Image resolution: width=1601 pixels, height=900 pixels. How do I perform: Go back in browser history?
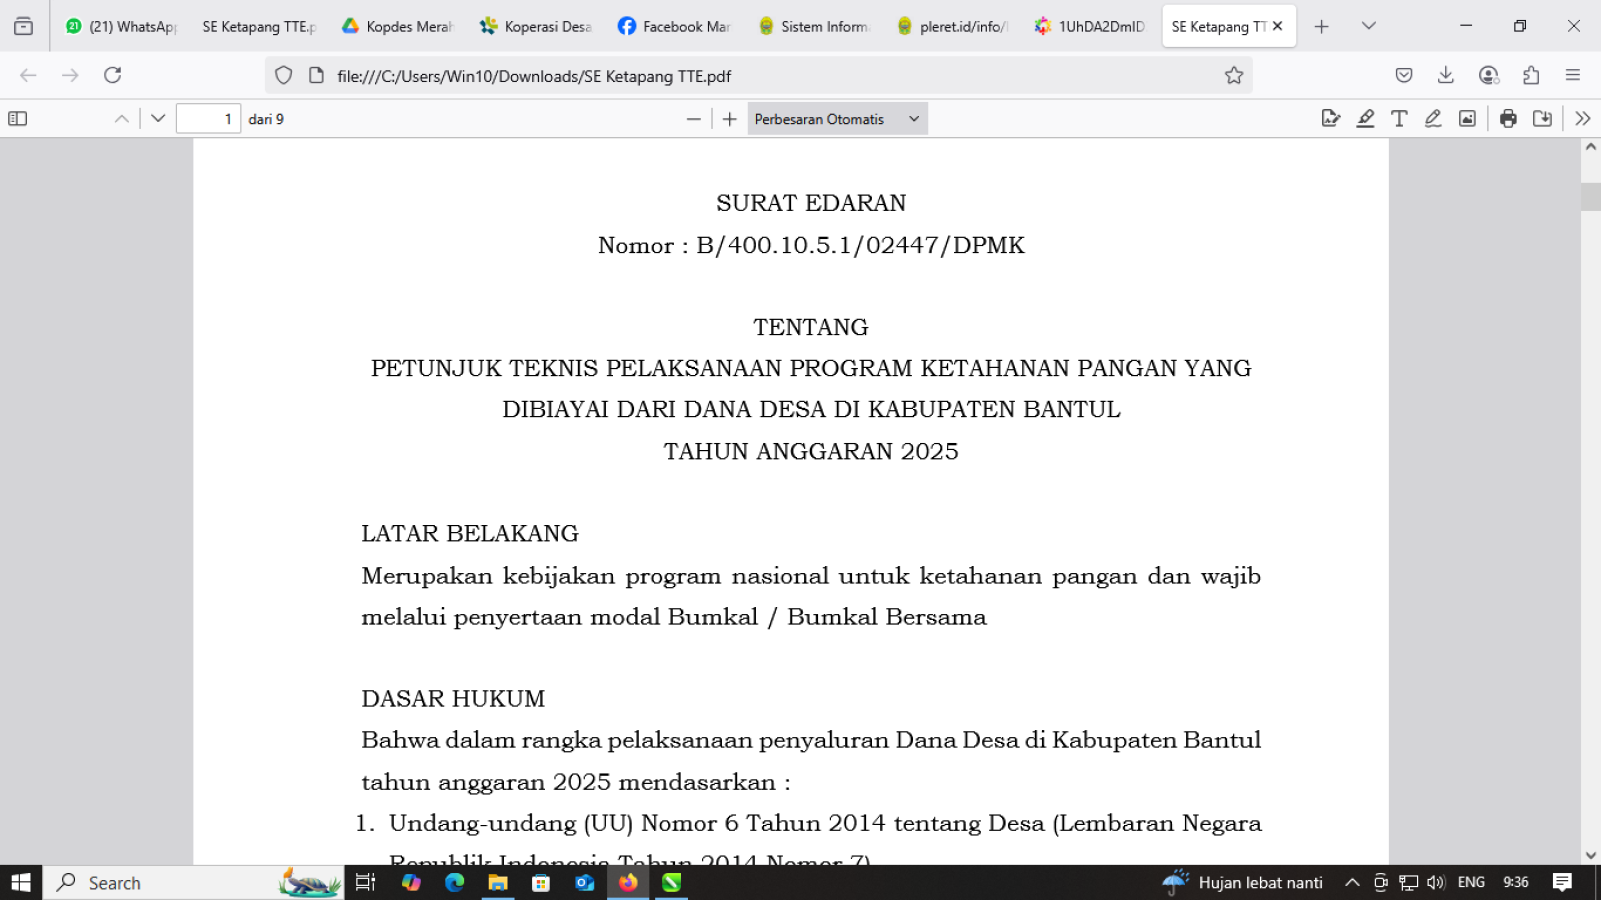28,75
